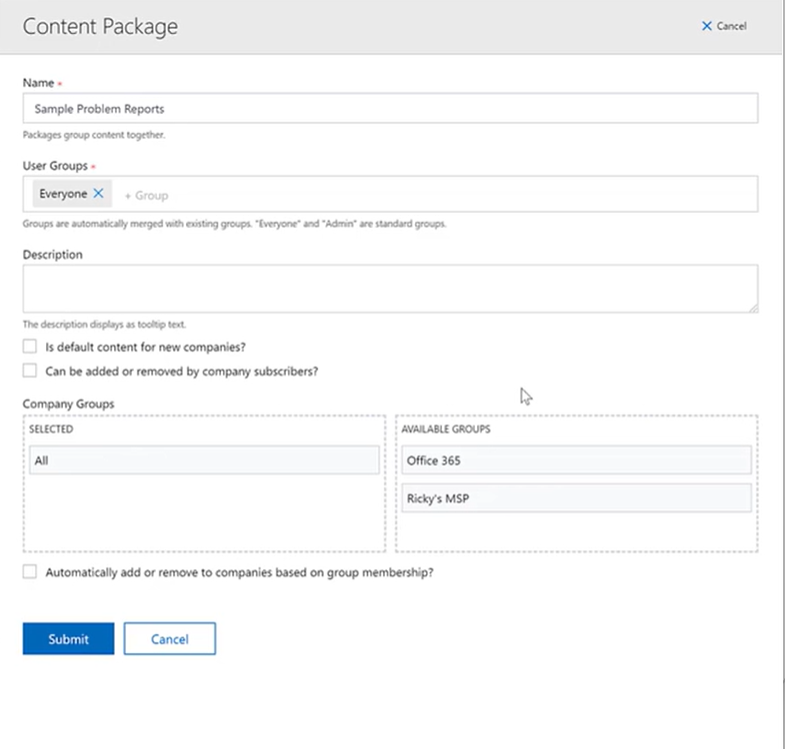This screenshot has height=749, width=785.
Task: Click the 'Content Package' title
Action: (x=100, y=27)
